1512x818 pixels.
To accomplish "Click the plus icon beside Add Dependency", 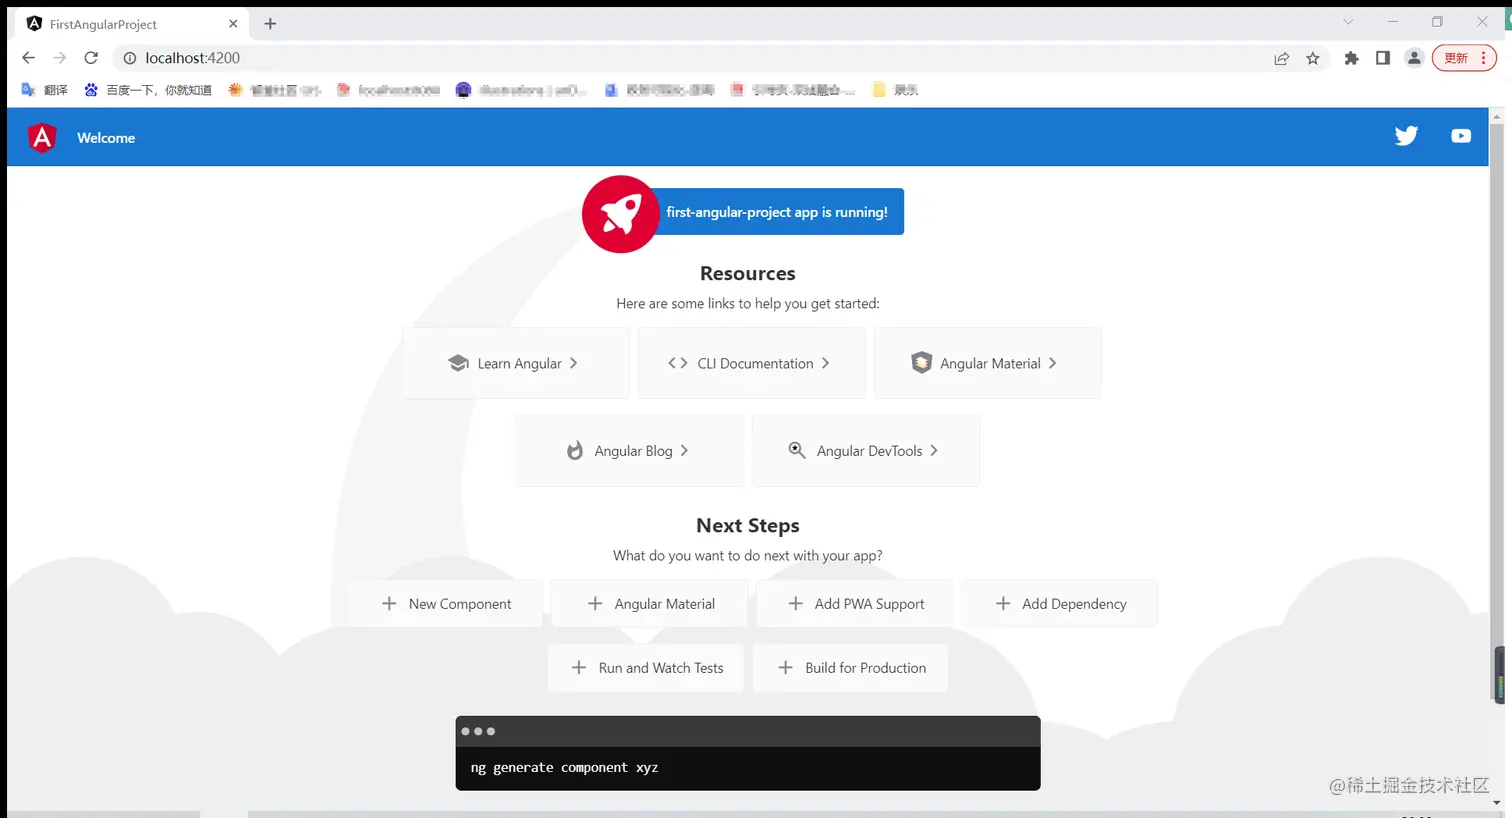I will [1003, 604].
